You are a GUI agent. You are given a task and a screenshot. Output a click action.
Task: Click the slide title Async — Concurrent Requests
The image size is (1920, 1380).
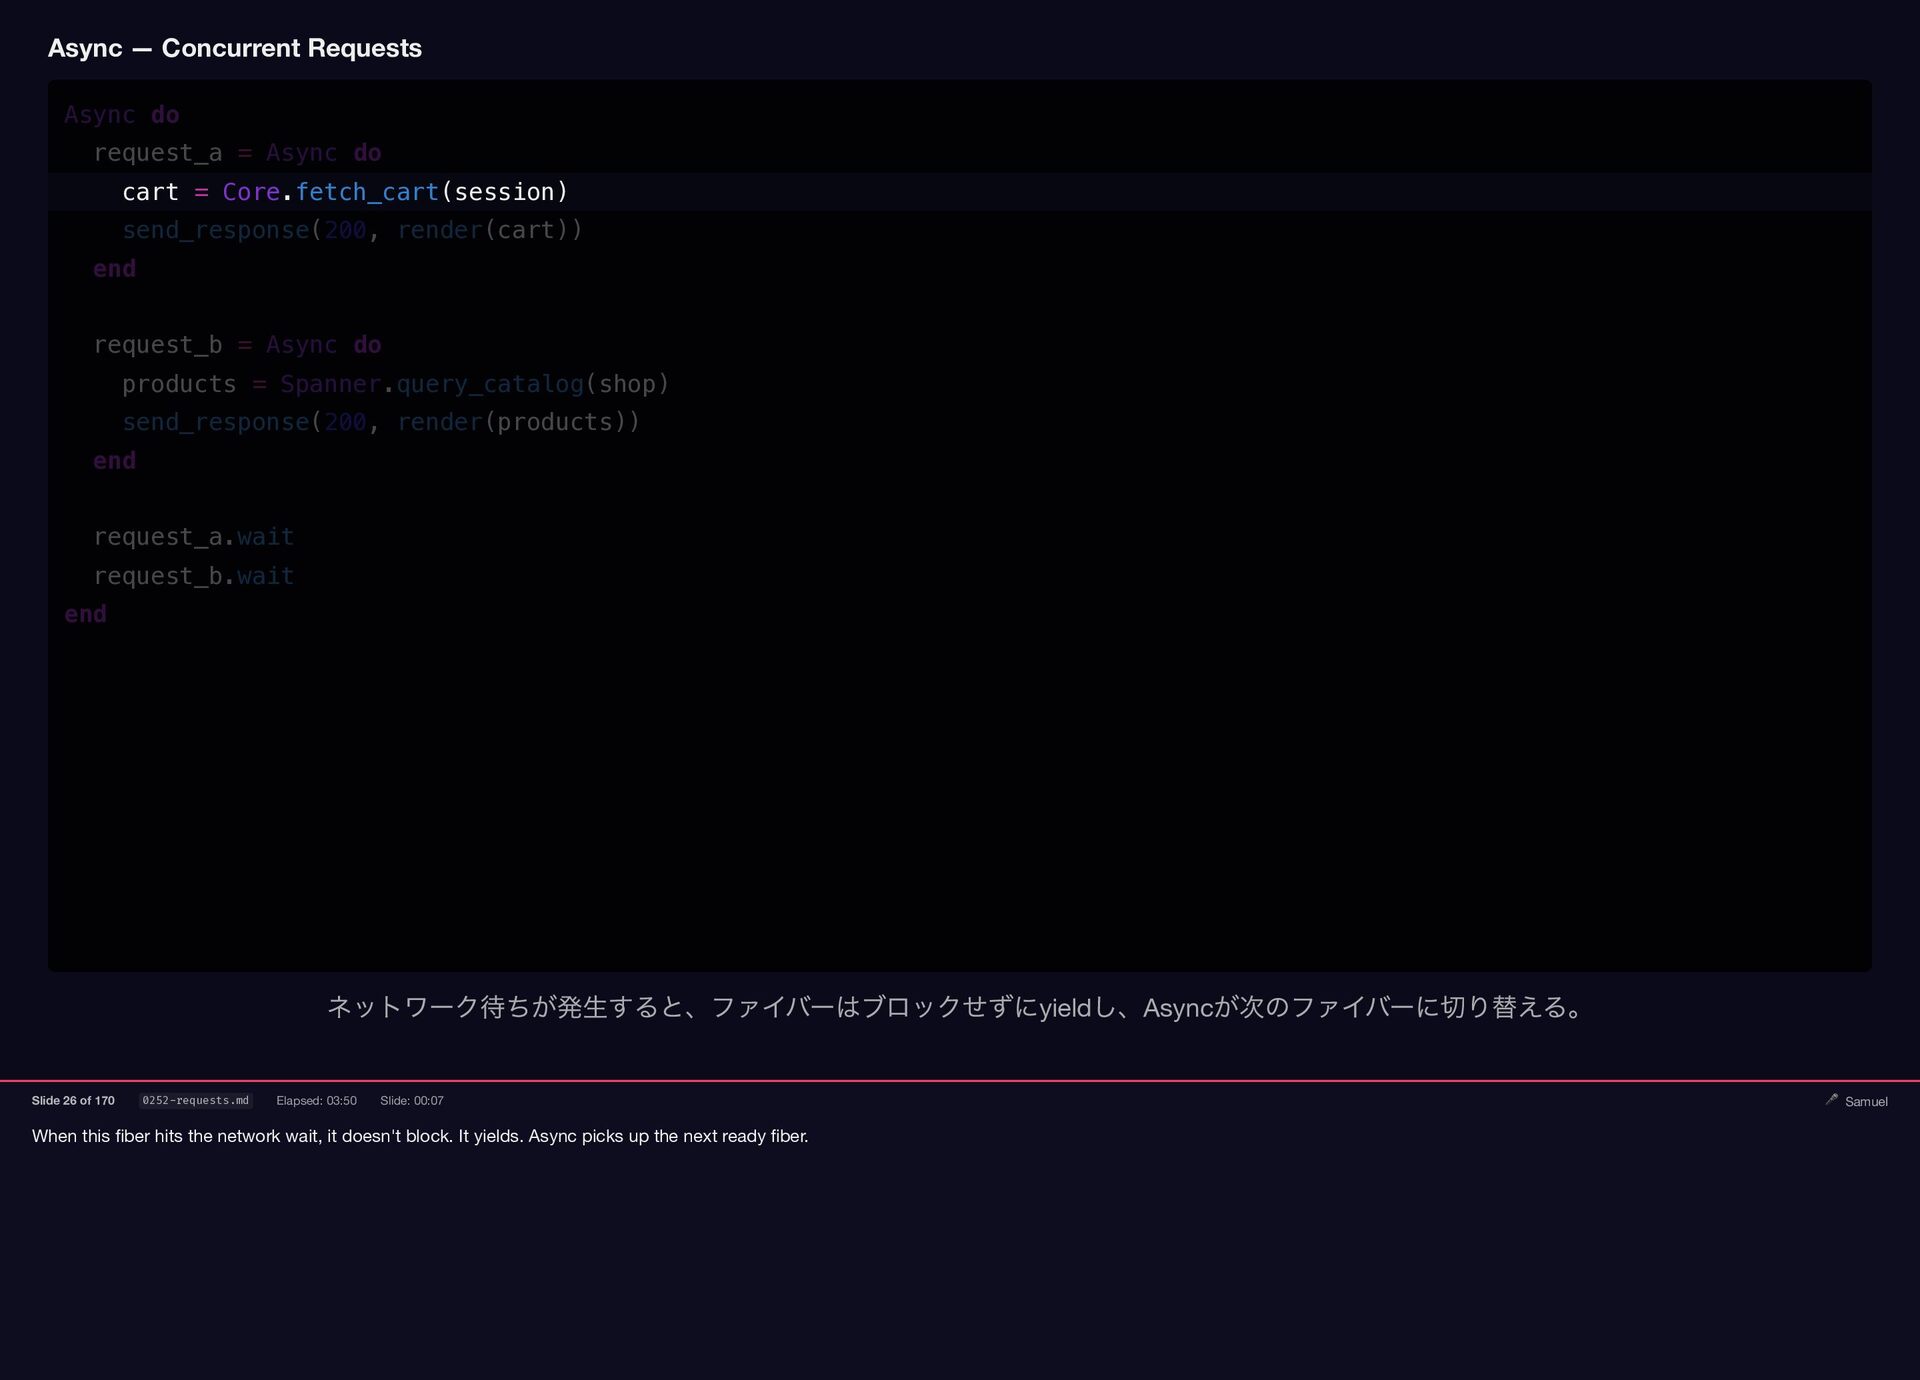235,48
